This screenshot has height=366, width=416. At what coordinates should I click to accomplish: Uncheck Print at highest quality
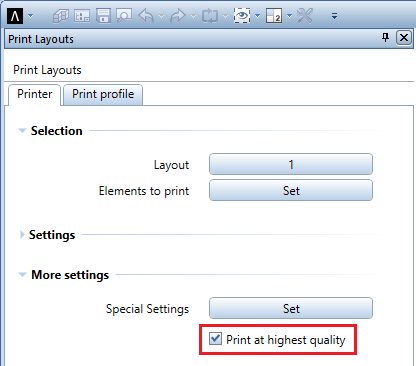pos(215,339)
